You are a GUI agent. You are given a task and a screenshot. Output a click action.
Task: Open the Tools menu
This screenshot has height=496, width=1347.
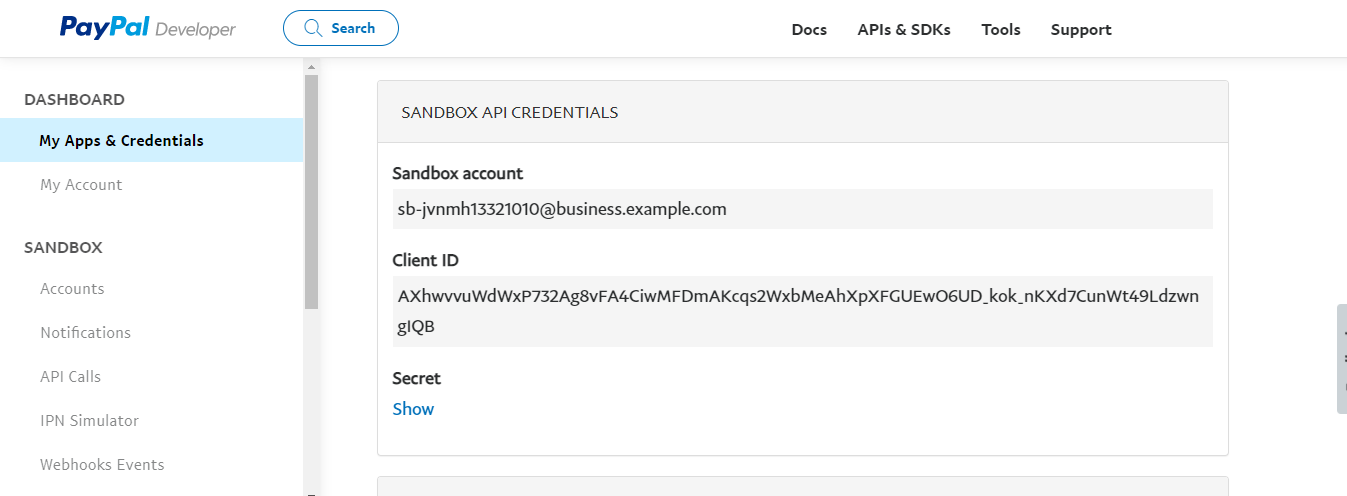point(1000,30)
